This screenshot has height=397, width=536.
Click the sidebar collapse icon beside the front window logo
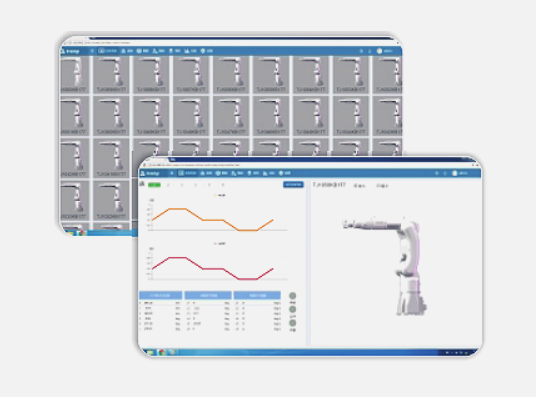point(171,173)
